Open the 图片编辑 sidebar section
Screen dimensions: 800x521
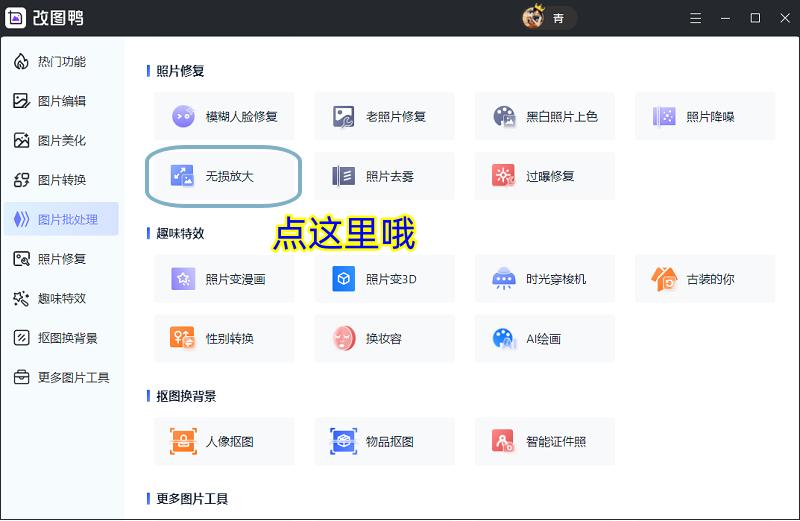point(61,101)
